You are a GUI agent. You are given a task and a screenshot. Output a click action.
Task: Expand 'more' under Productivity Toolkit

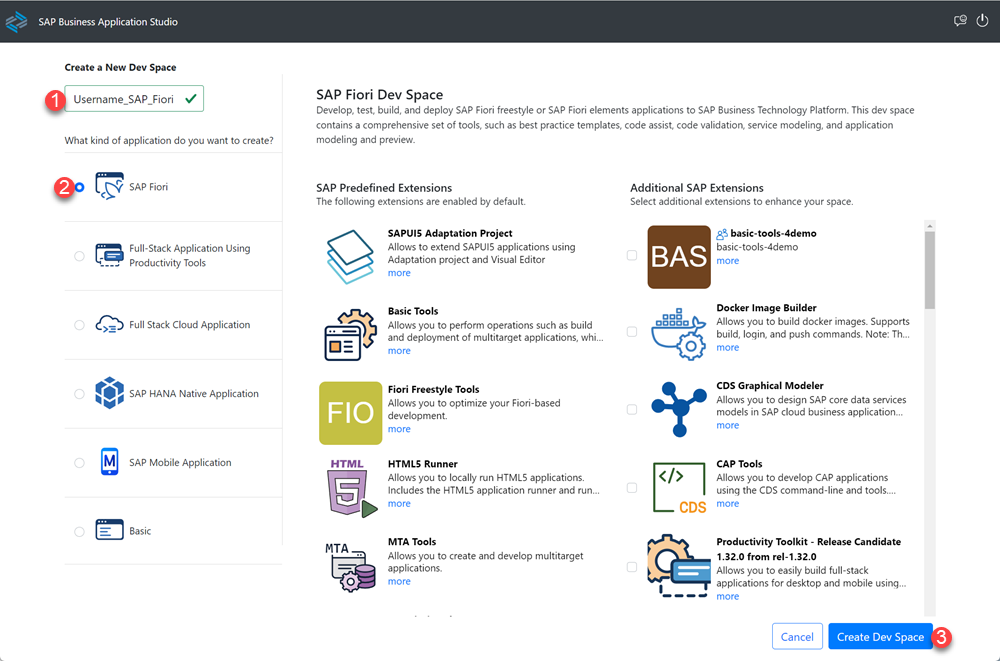click(x=728, y=597)
